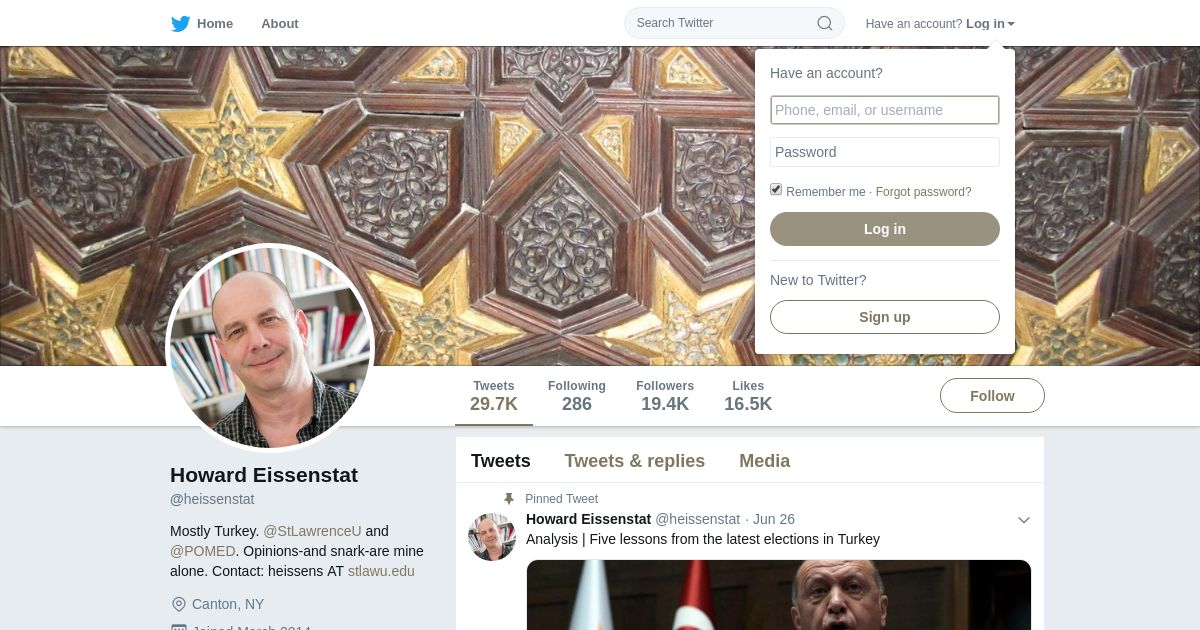The width and height of the screenshot is (1200, 630).
Task: Click the Log in button
Action: click(x=885, y=229)
